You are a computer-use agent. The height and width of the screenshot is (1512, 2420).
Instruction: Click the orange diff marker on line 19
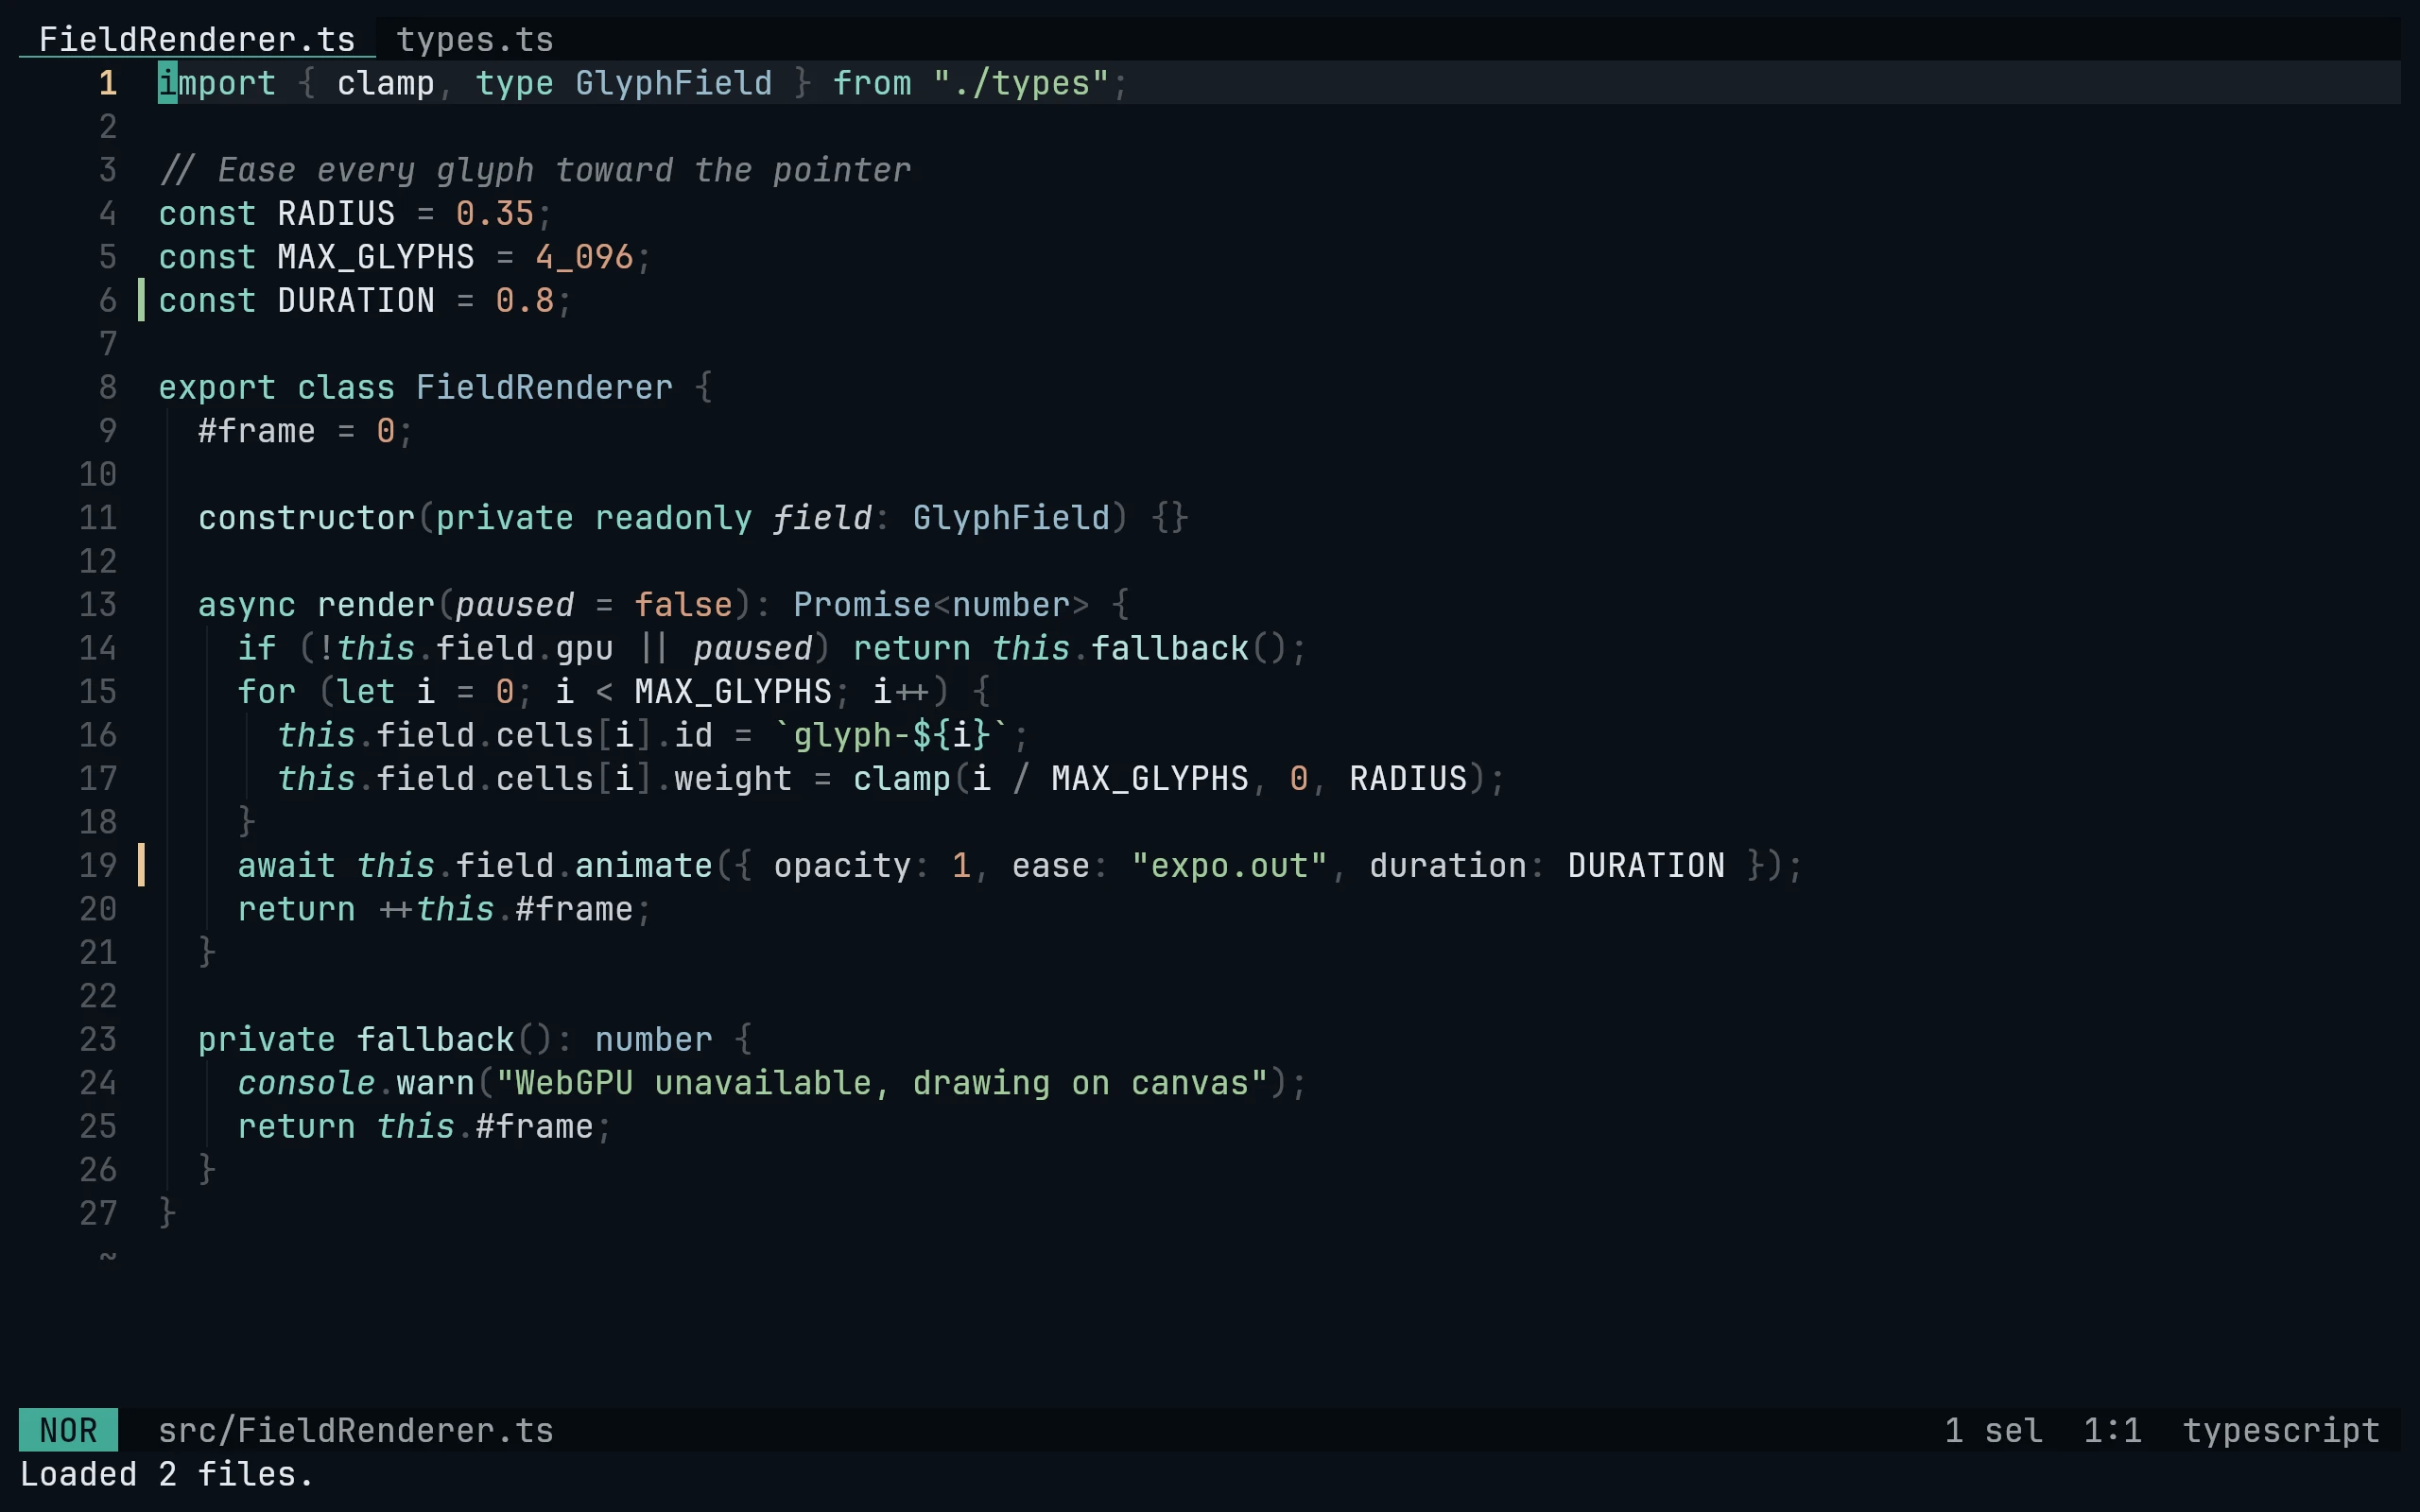(x=141, y=865)
